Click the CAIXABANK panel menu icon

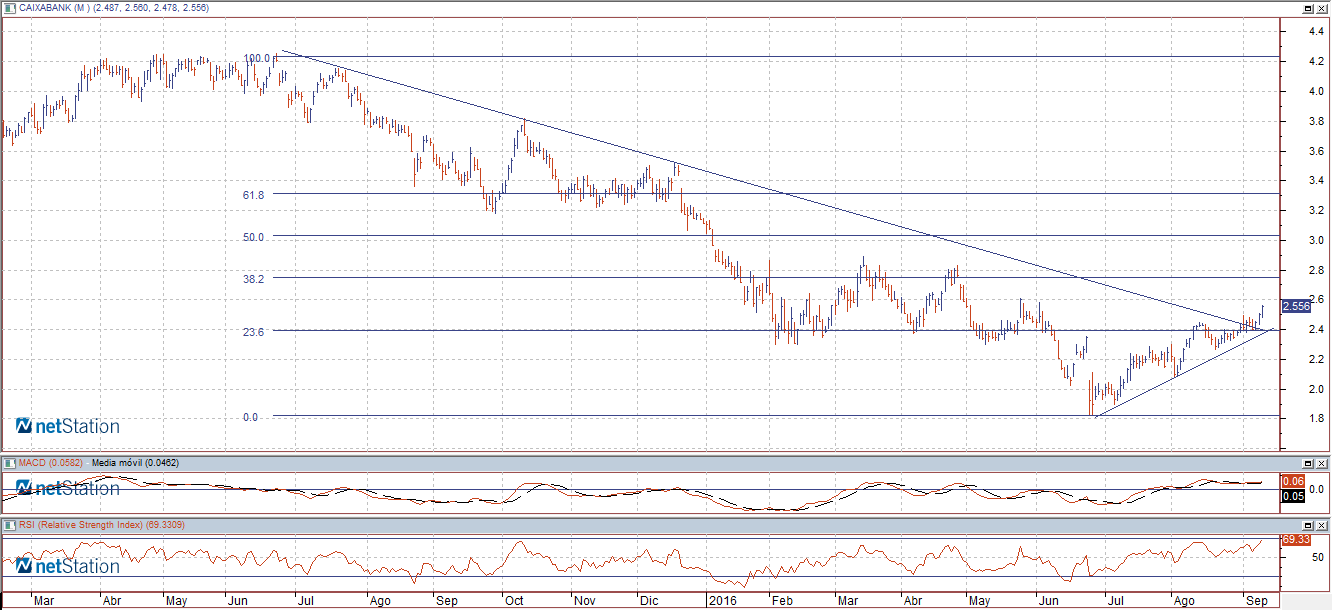coord(10,8)
